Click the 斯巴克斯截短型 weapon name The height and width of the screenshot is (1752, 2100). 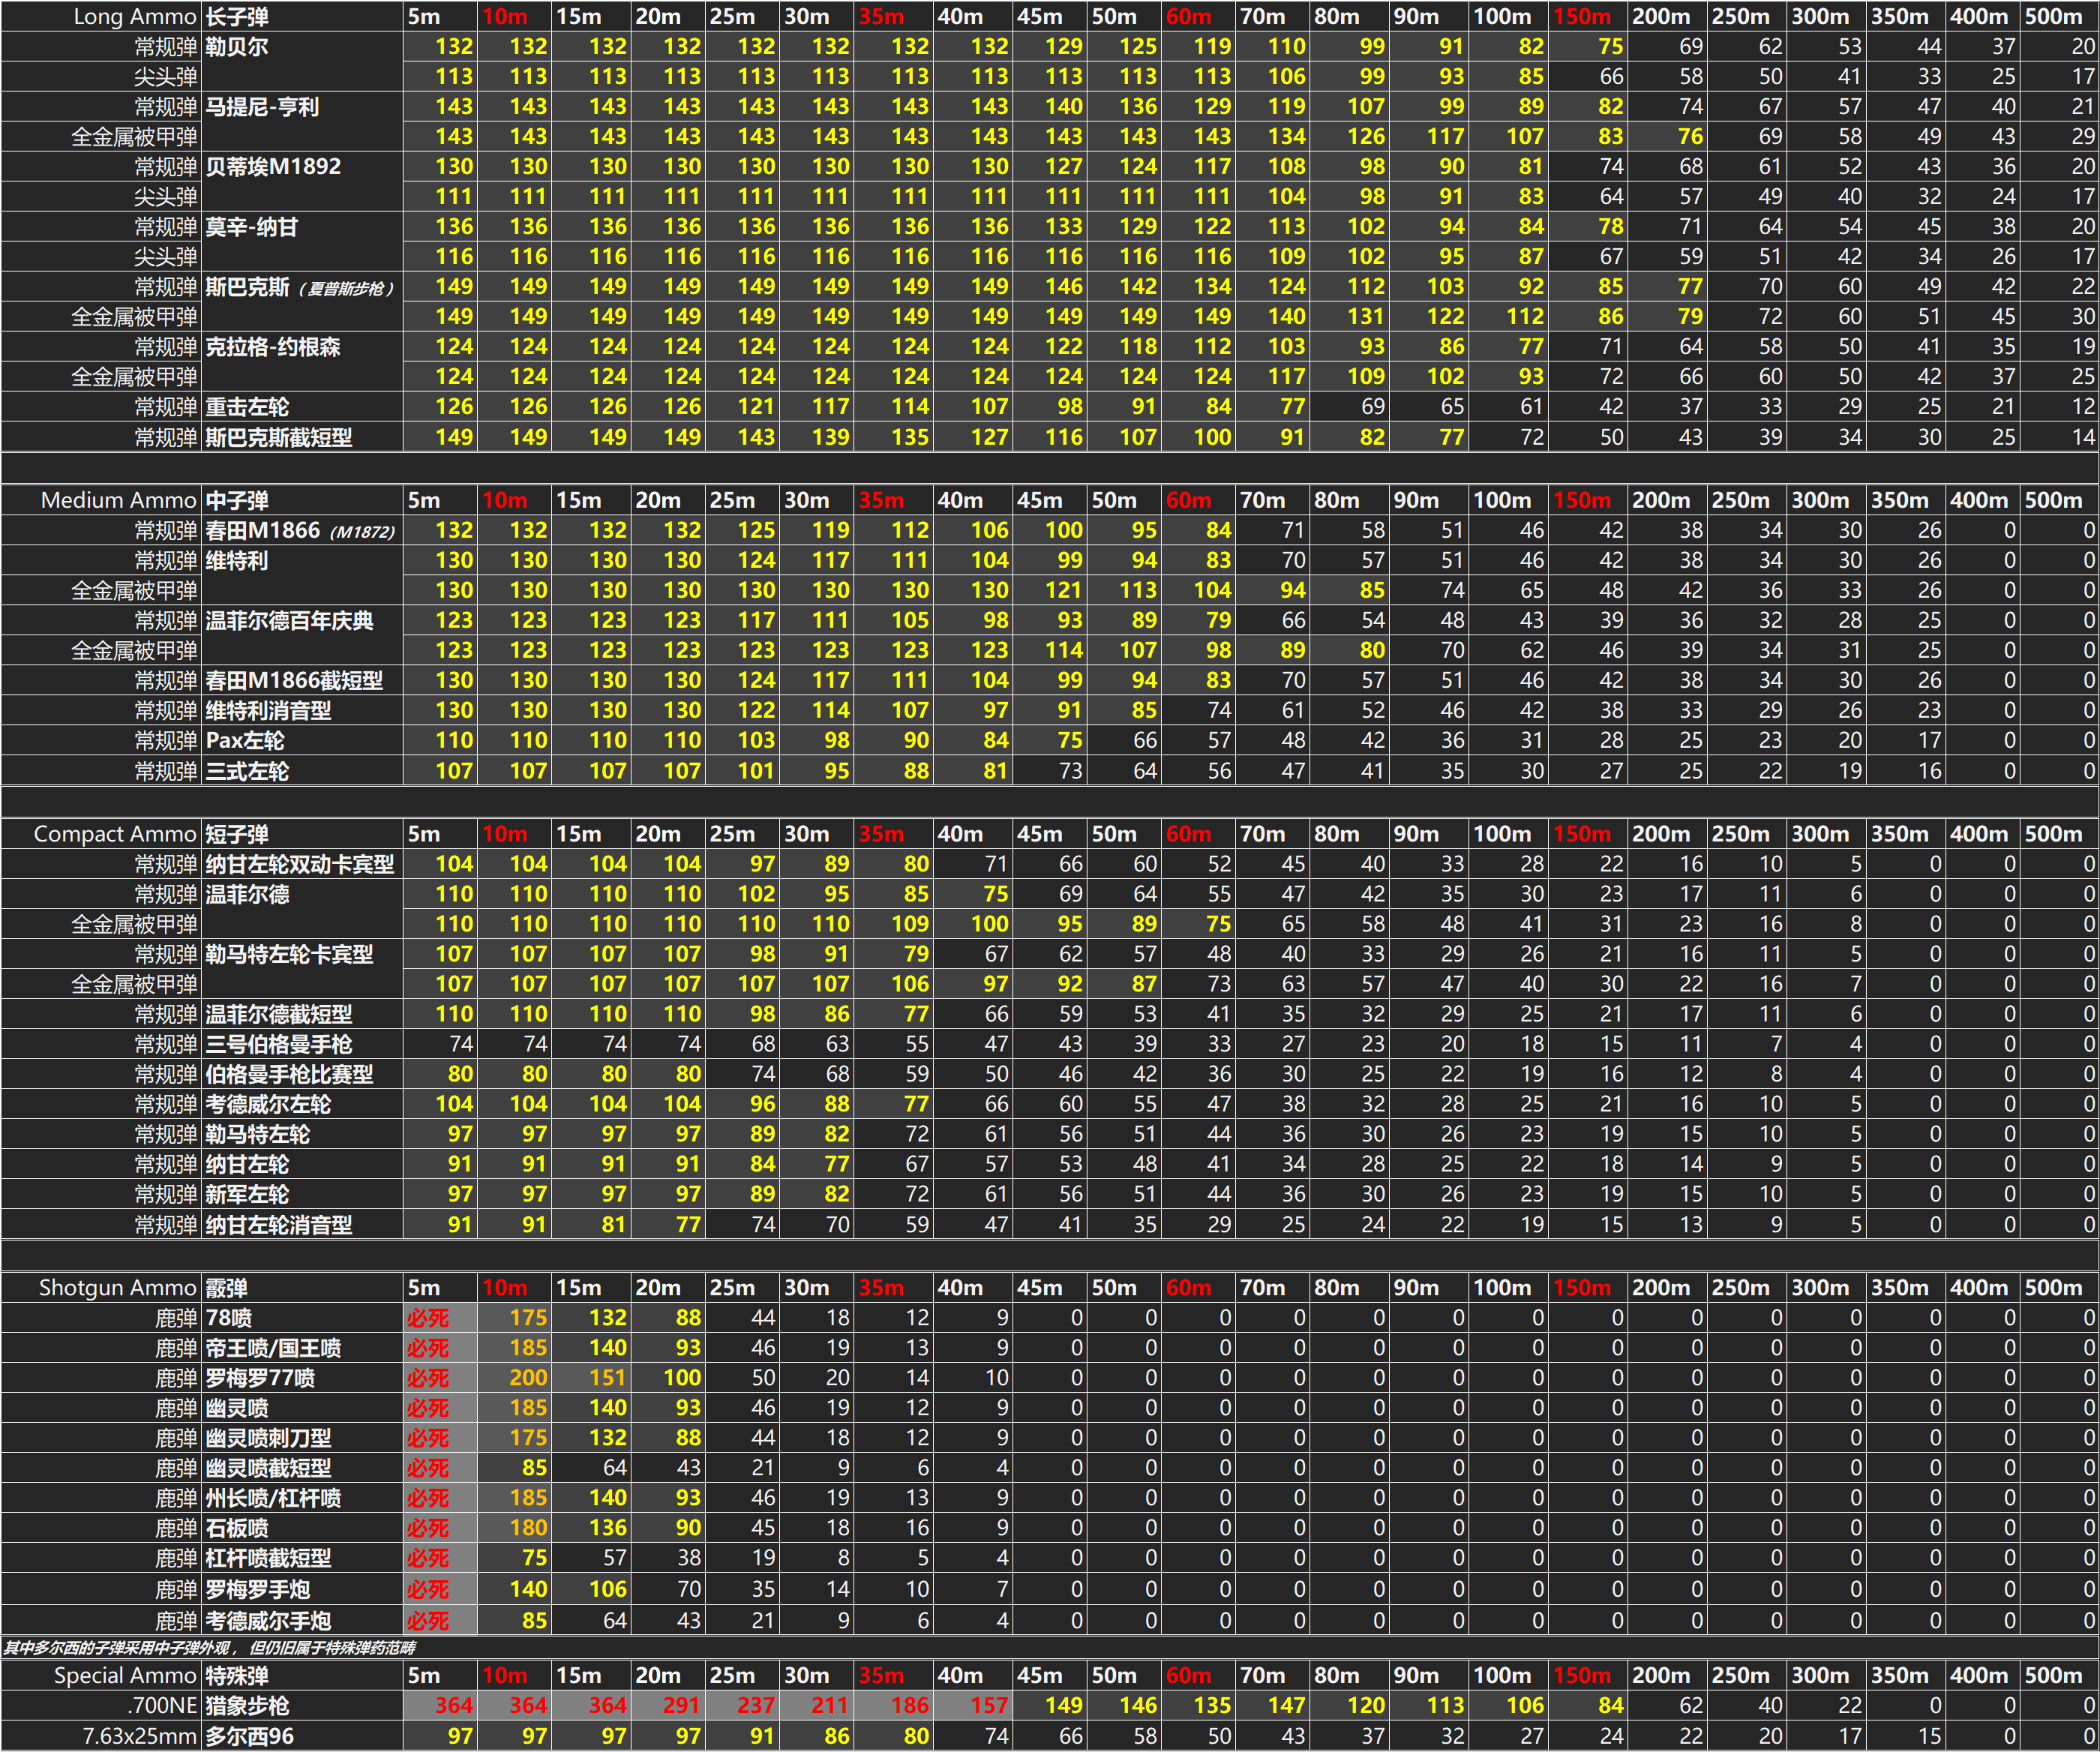(279, 437)
